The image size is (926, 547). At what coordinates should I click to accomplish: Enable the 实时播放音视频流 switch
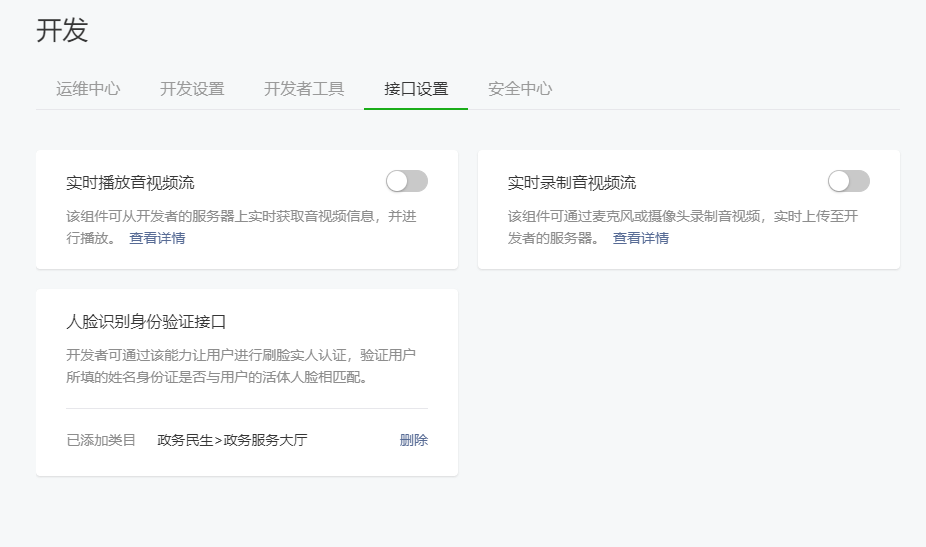407,181
